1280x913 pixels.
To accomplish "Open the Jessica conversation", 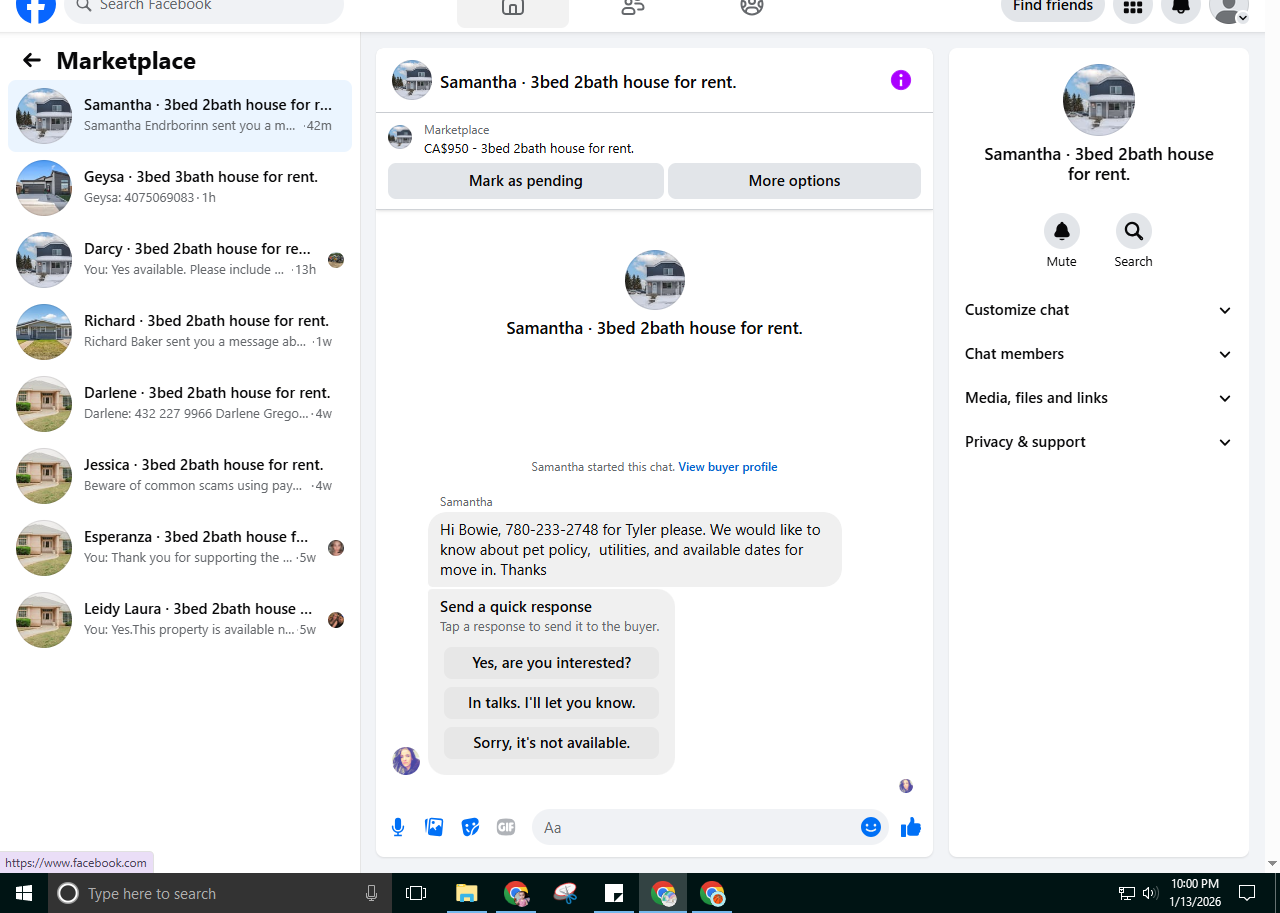I will tap(180, 476).
